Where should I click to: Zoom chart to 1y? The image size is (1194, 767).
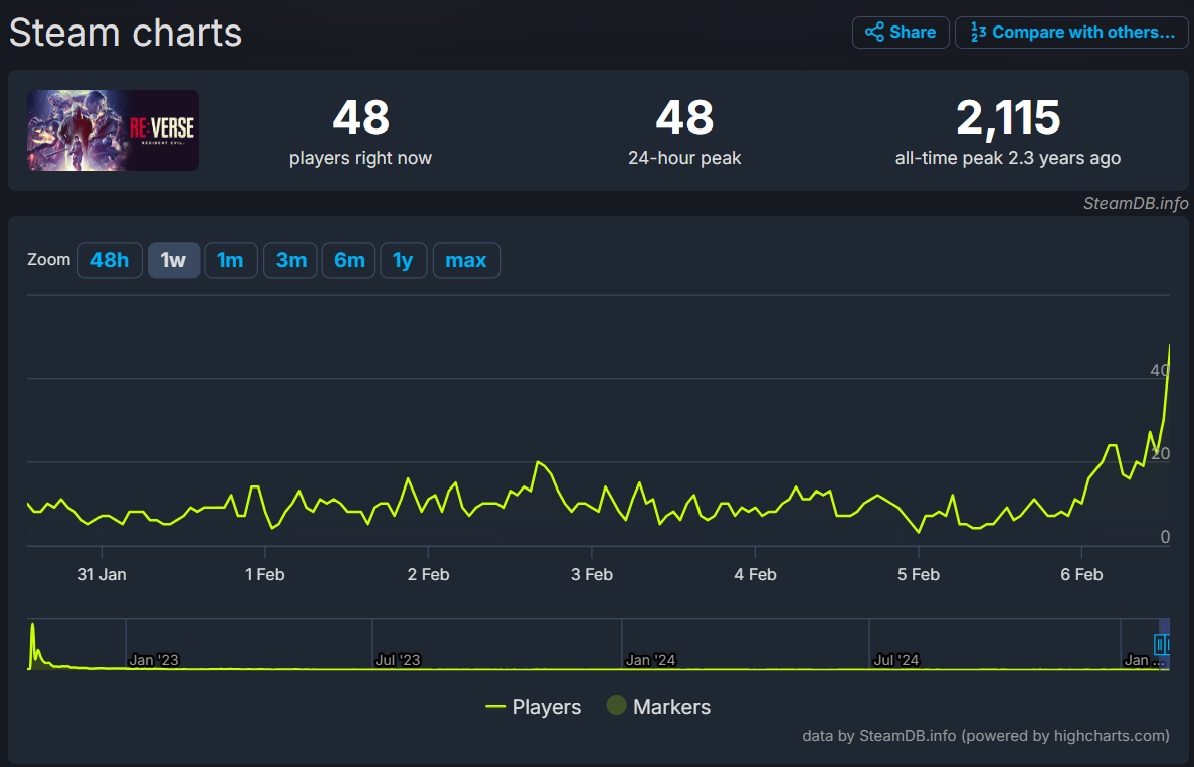(x=404, y=260)
